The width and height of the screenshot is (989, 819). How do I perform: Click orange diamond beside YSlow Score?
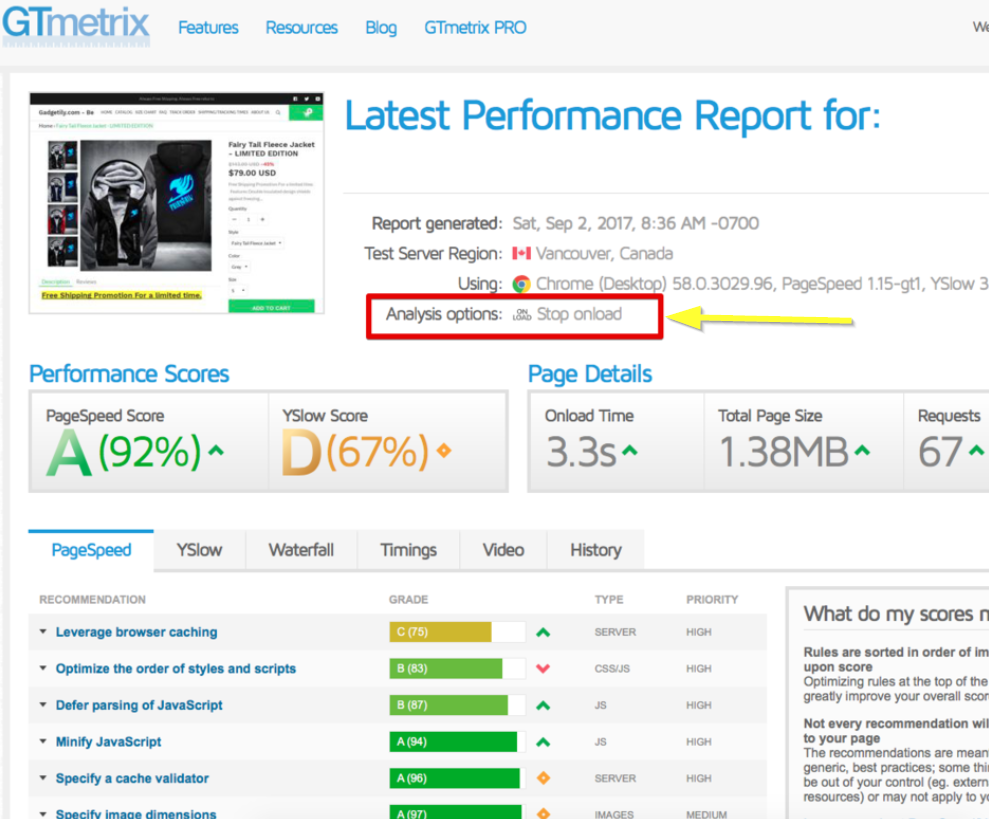point(444,451)
